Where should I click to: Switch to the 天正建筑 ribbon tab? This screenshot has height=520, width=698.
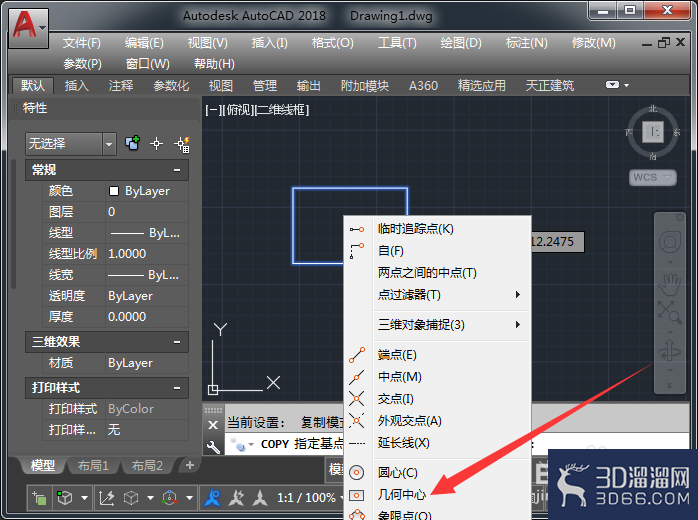pos(550,85)
